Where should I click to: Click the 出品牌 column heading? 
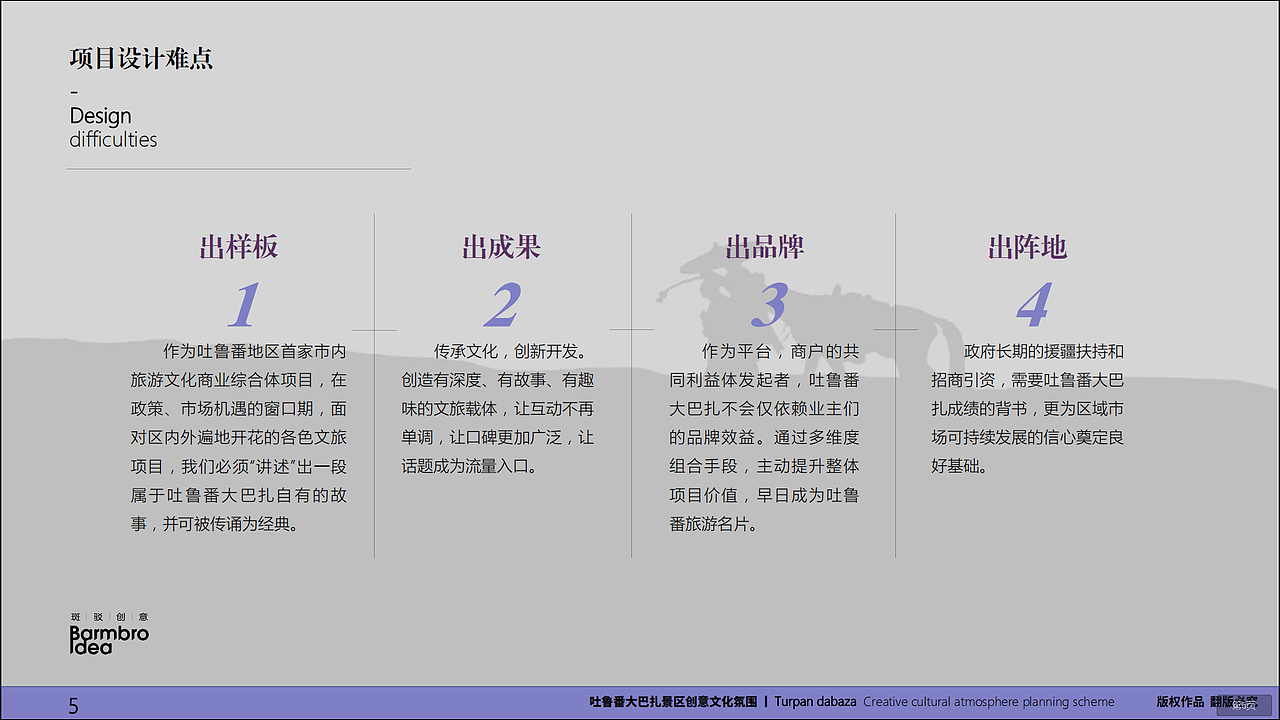tap(766, 247)
